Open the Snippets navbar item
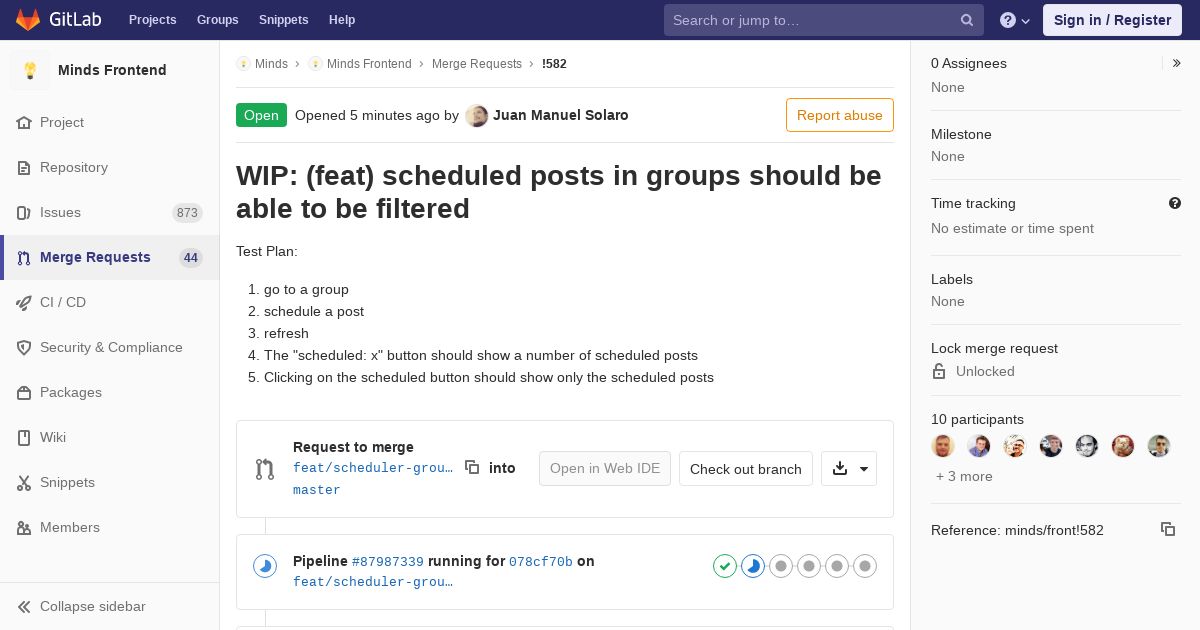 coord(283,20)
